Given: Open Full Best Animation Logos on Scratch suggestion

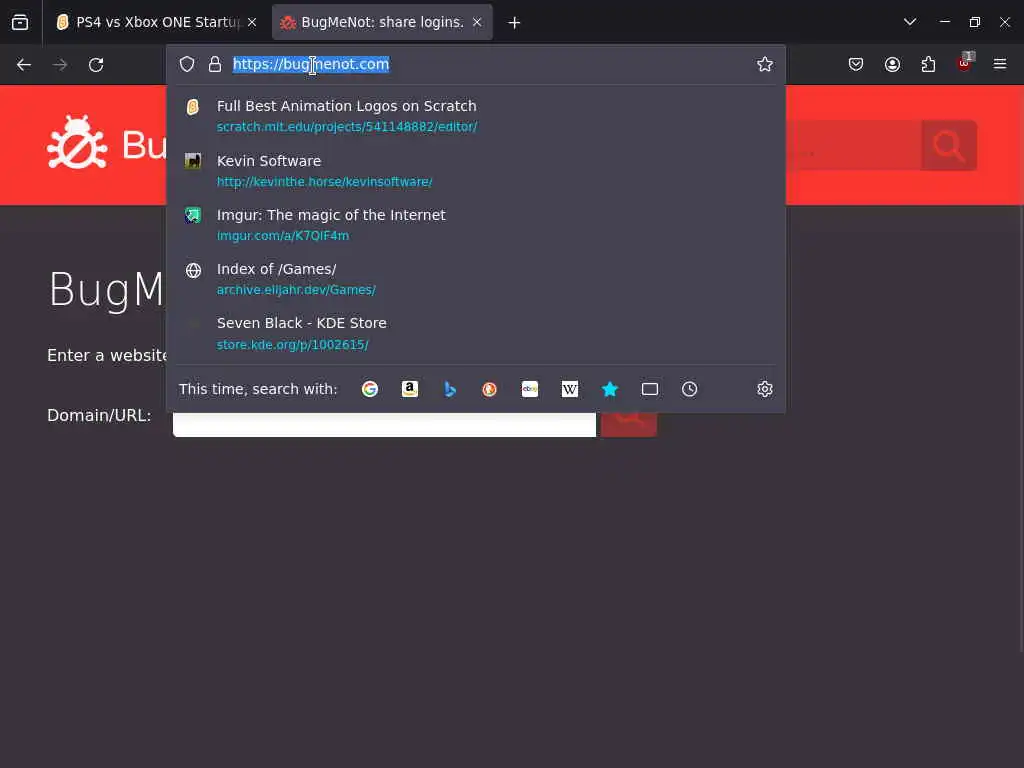Looking at the screenshot, I should click(476, 116).
